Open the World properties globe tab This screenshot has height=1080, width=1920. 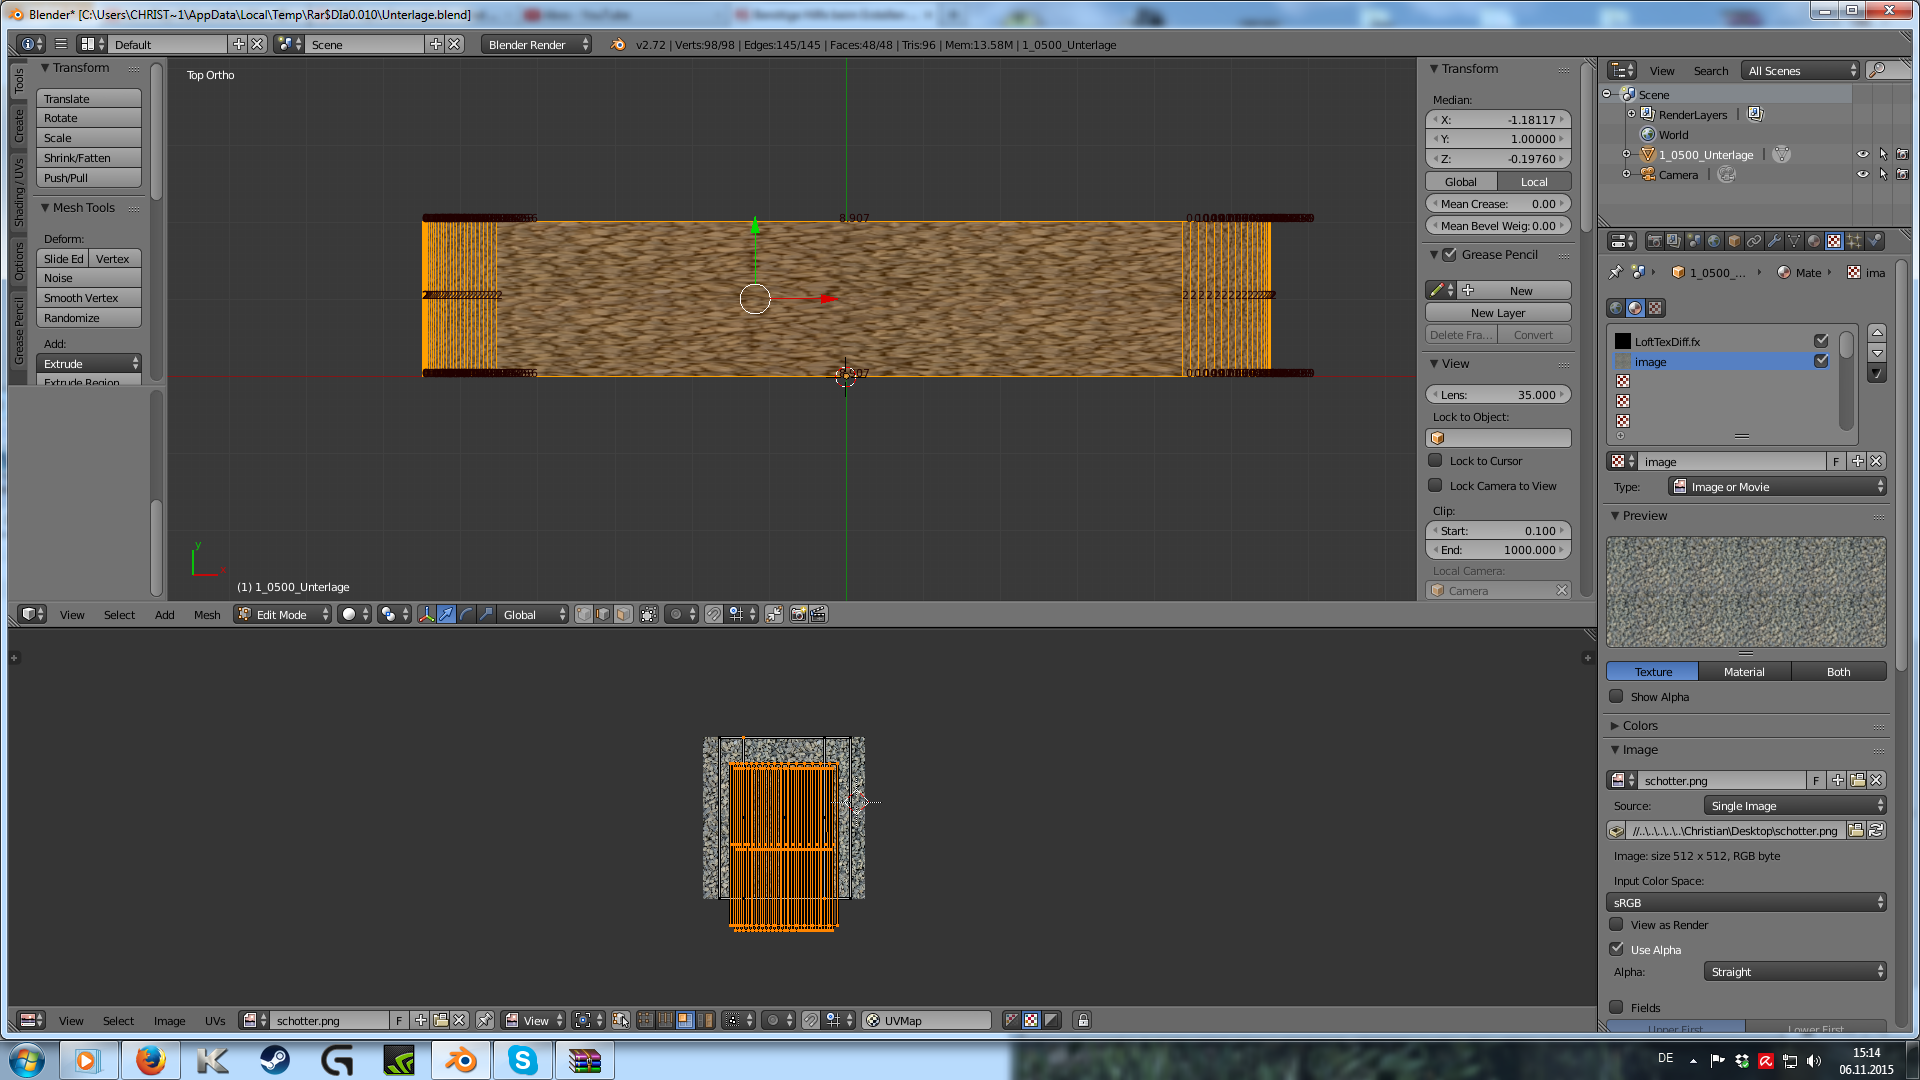tap(1714, 241)
